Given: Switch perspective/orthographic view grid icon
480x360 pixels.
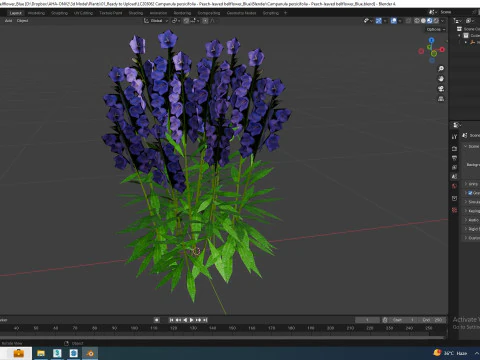Looking at the screenshot, I should 441,99.
